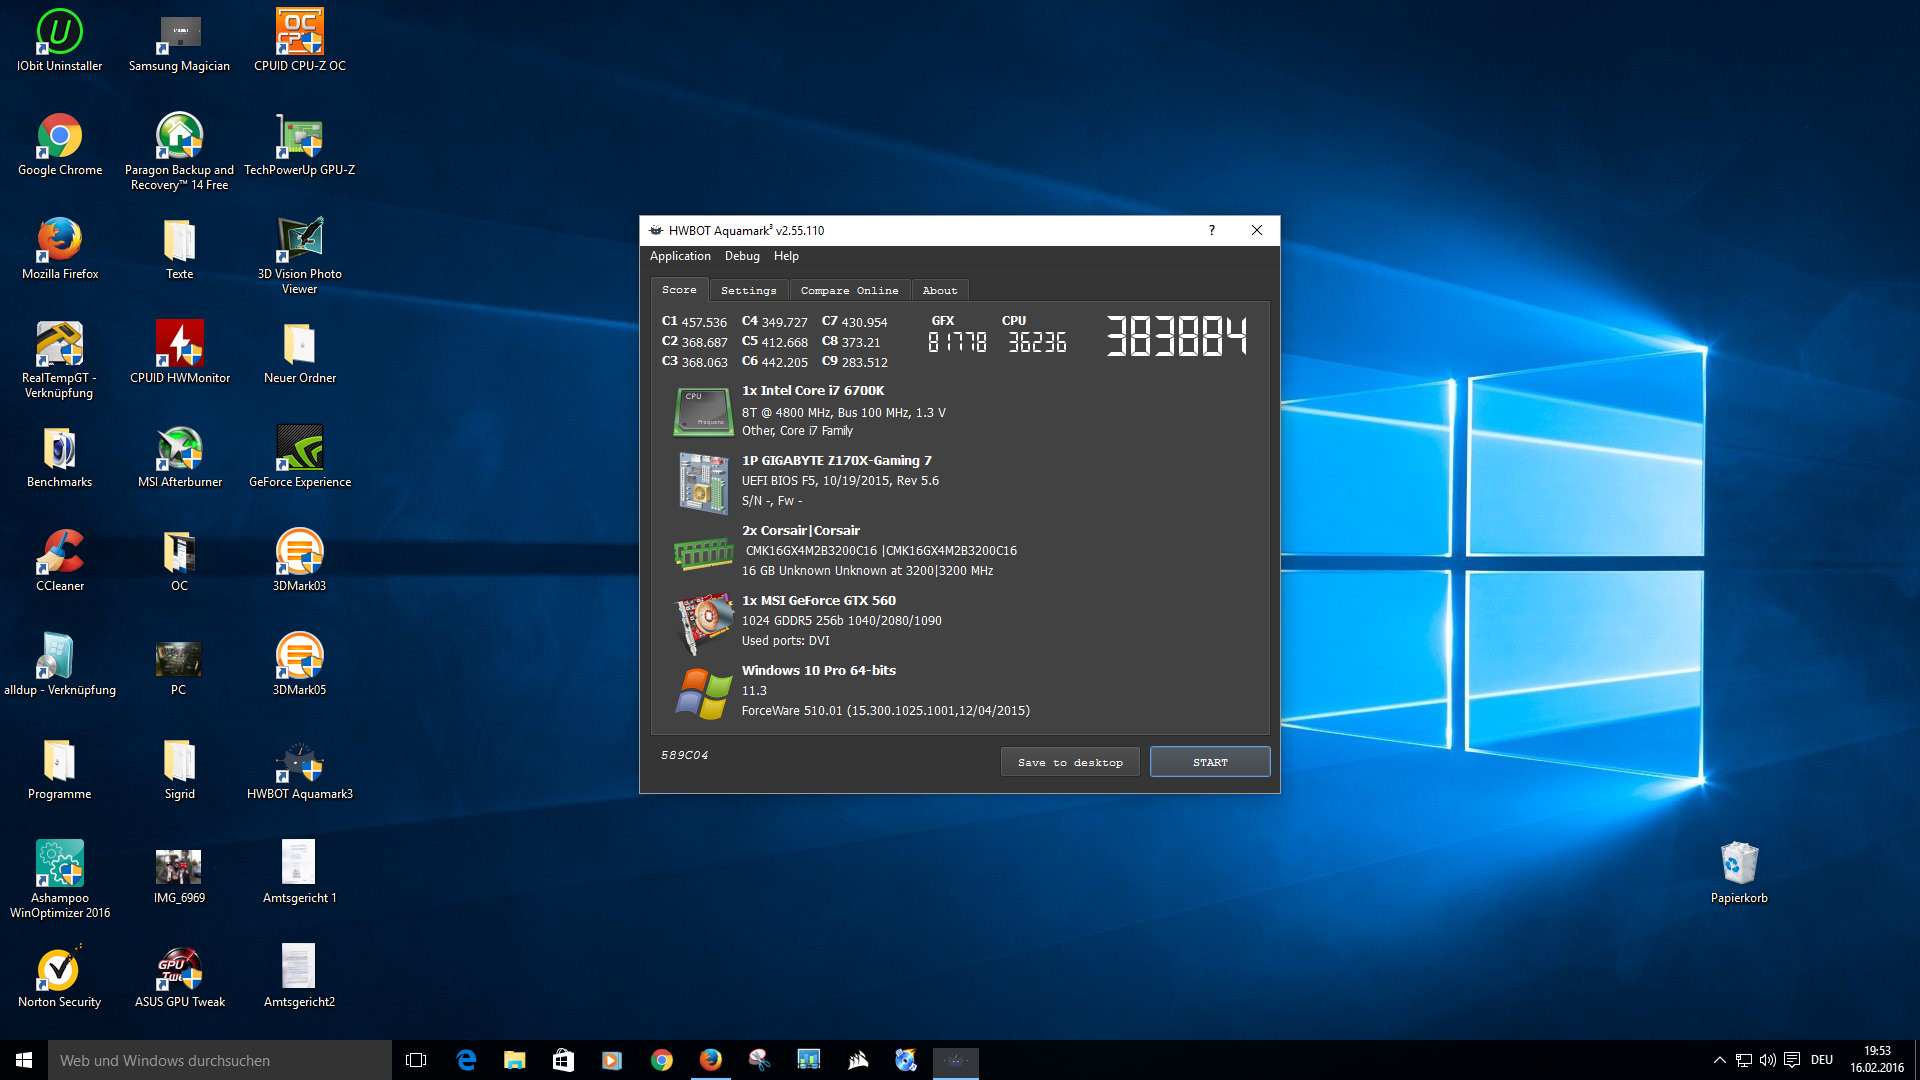Launch CPUID HWMonitor from desktop
Viewport: 1920px width, 1080px height.
[180, 352]
